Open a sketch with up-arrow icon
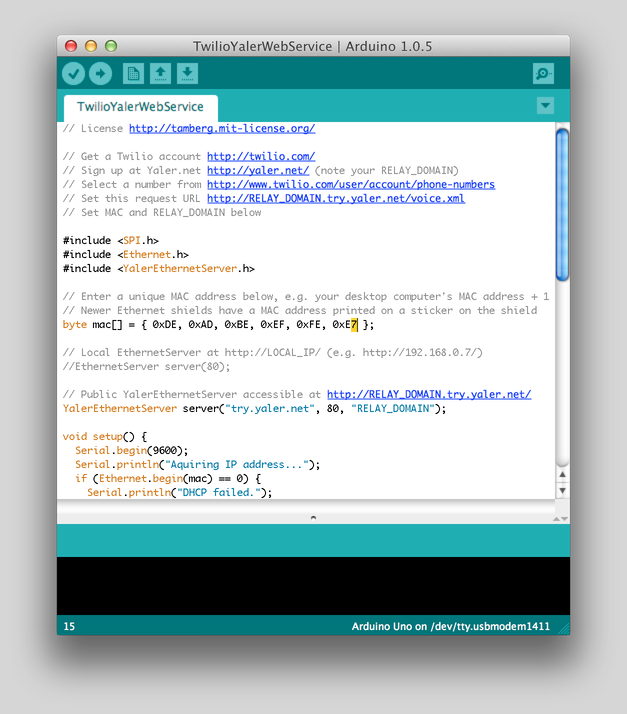This screenshot has height=714, width=627. [160, 74]
